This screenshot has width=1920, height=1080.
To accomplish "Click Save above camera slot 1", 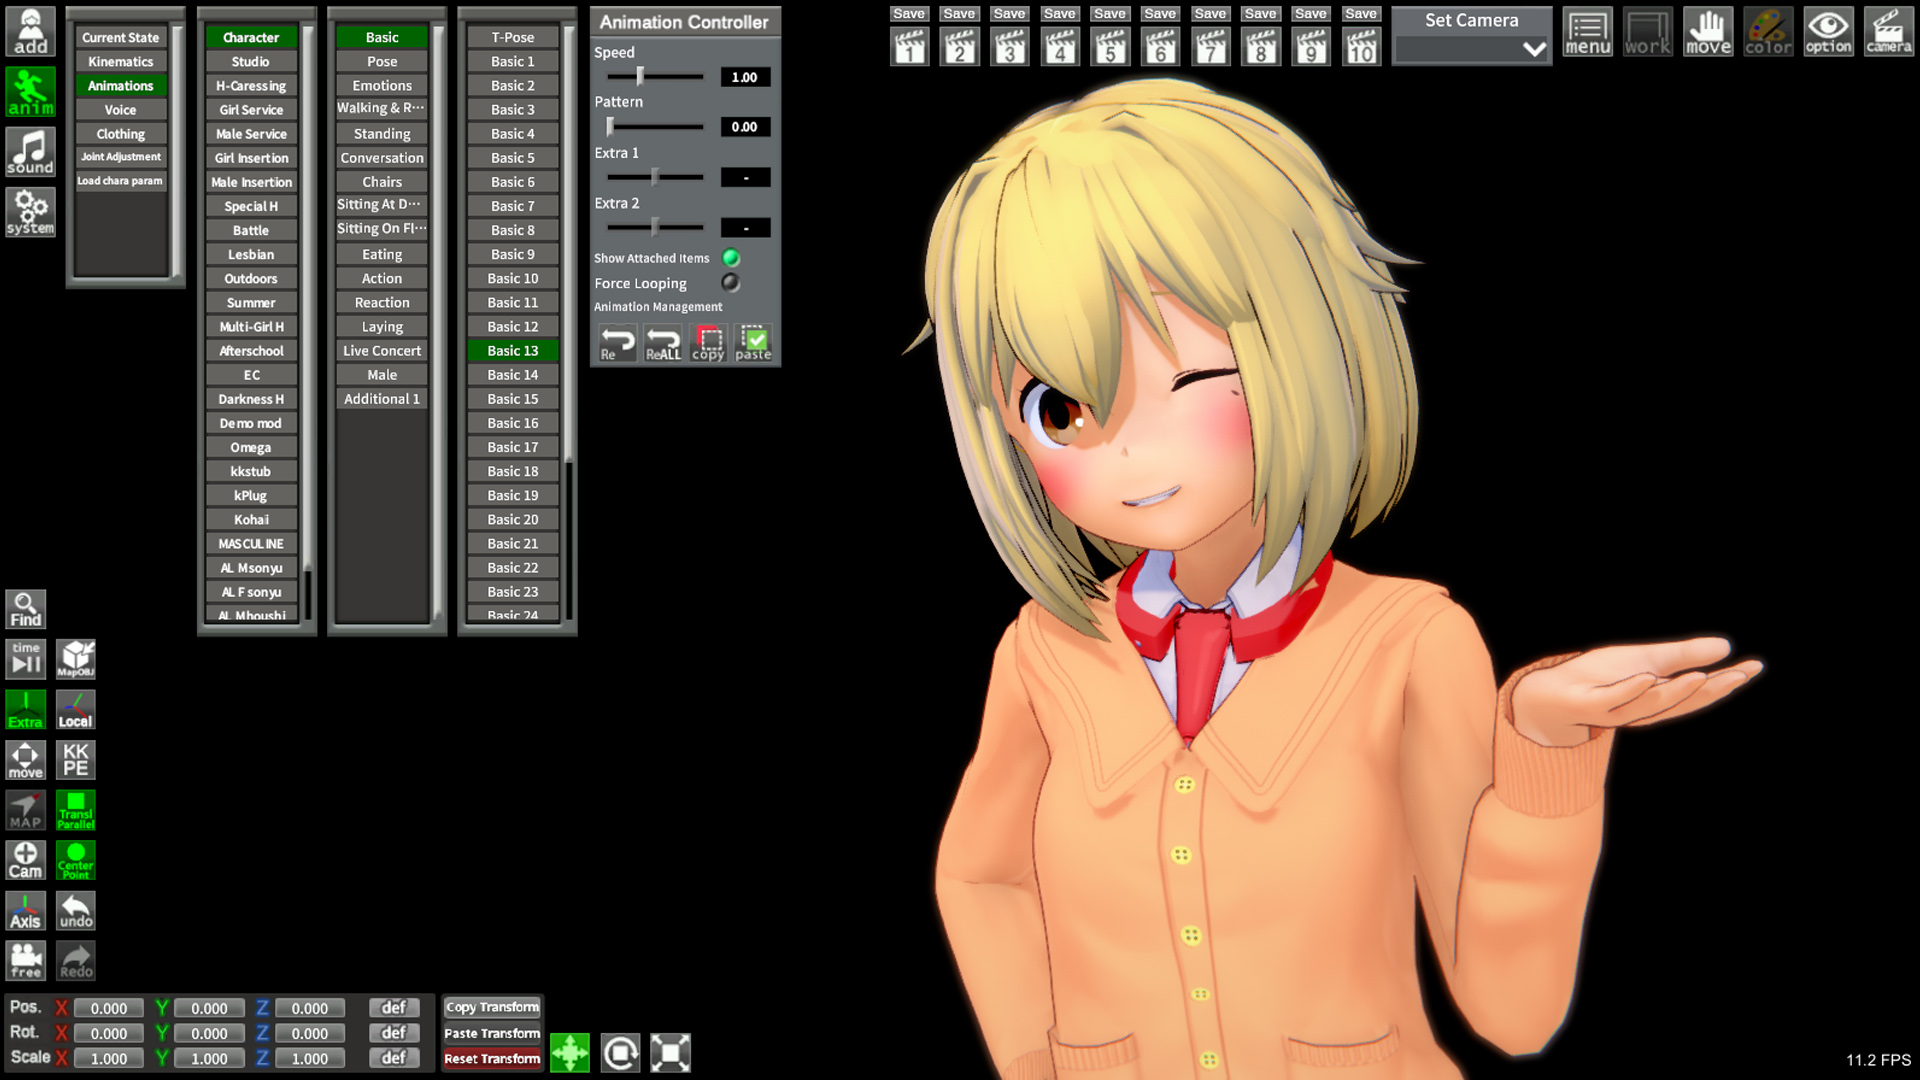I will click(x=909, y=14).
